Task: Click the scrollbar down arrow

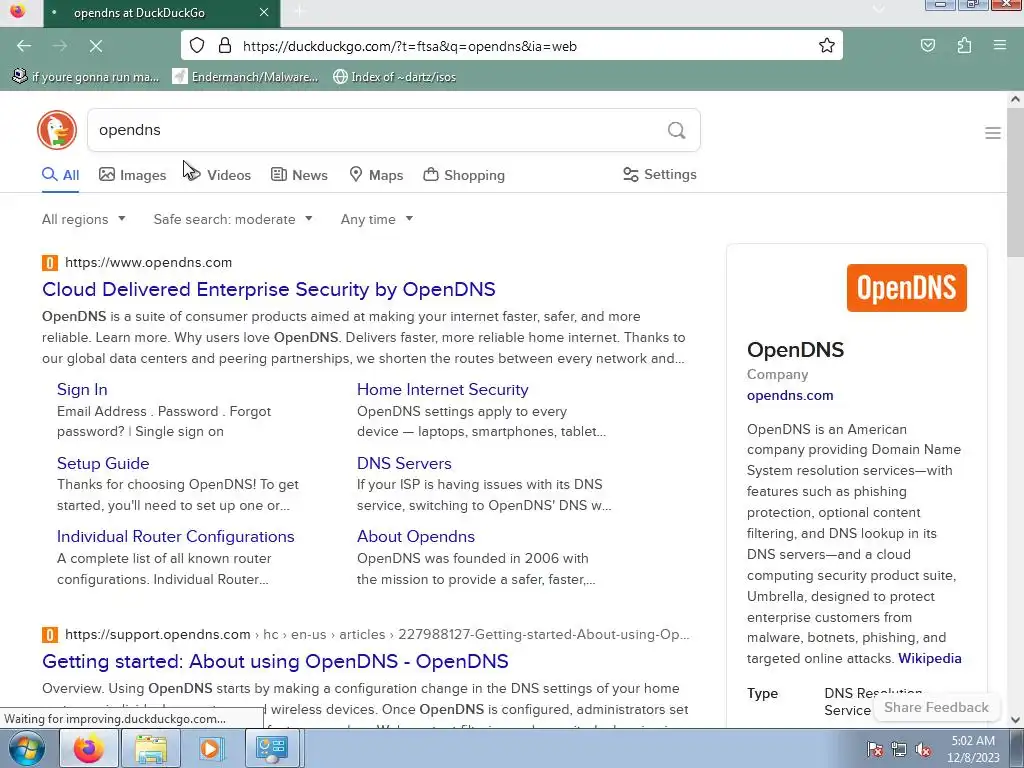Action: [x=1015, y=720]
